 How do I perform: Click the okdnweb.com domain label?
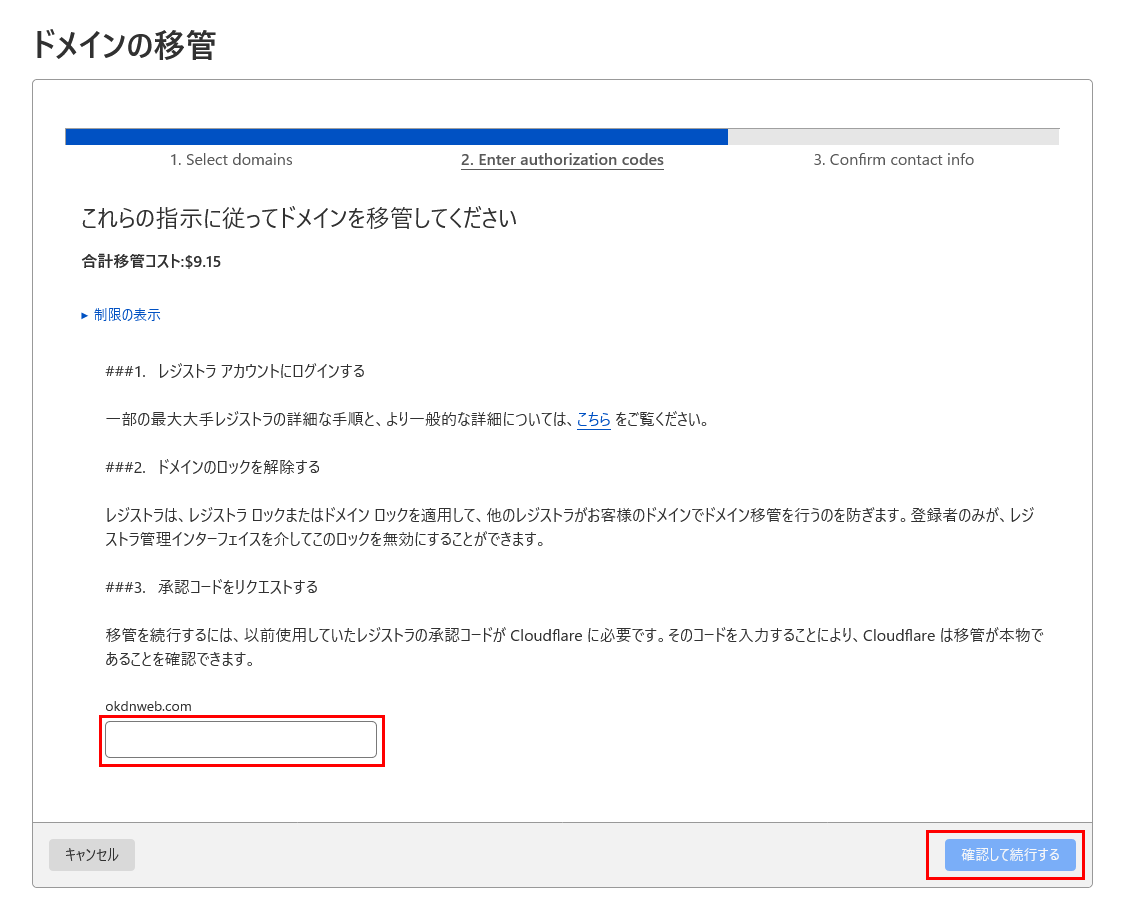coord(148,706)
